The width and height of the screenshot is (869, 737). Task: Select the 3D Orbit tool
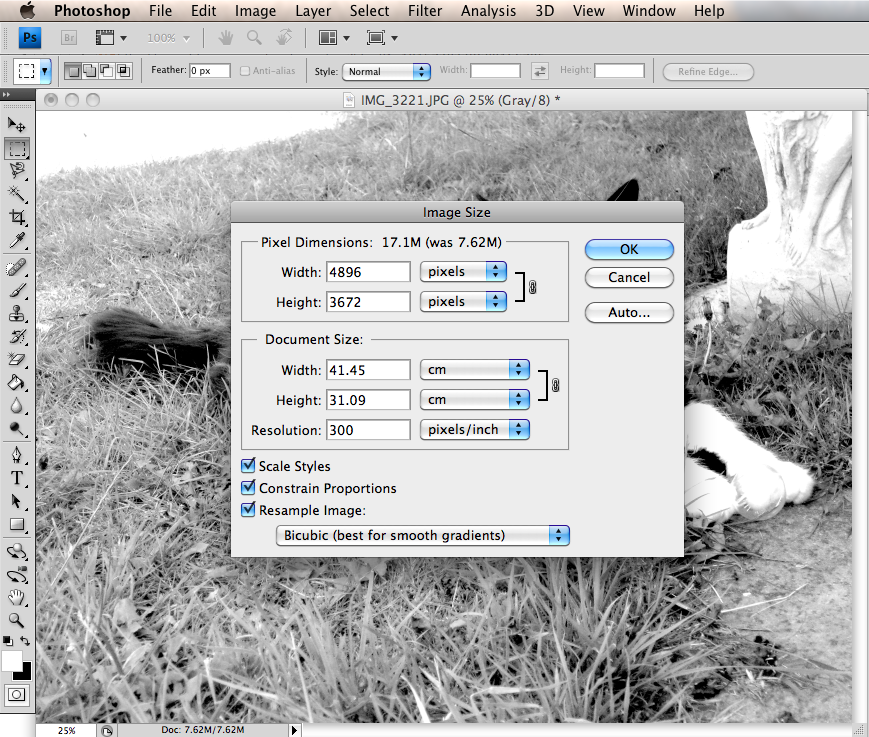pos(17,575)
